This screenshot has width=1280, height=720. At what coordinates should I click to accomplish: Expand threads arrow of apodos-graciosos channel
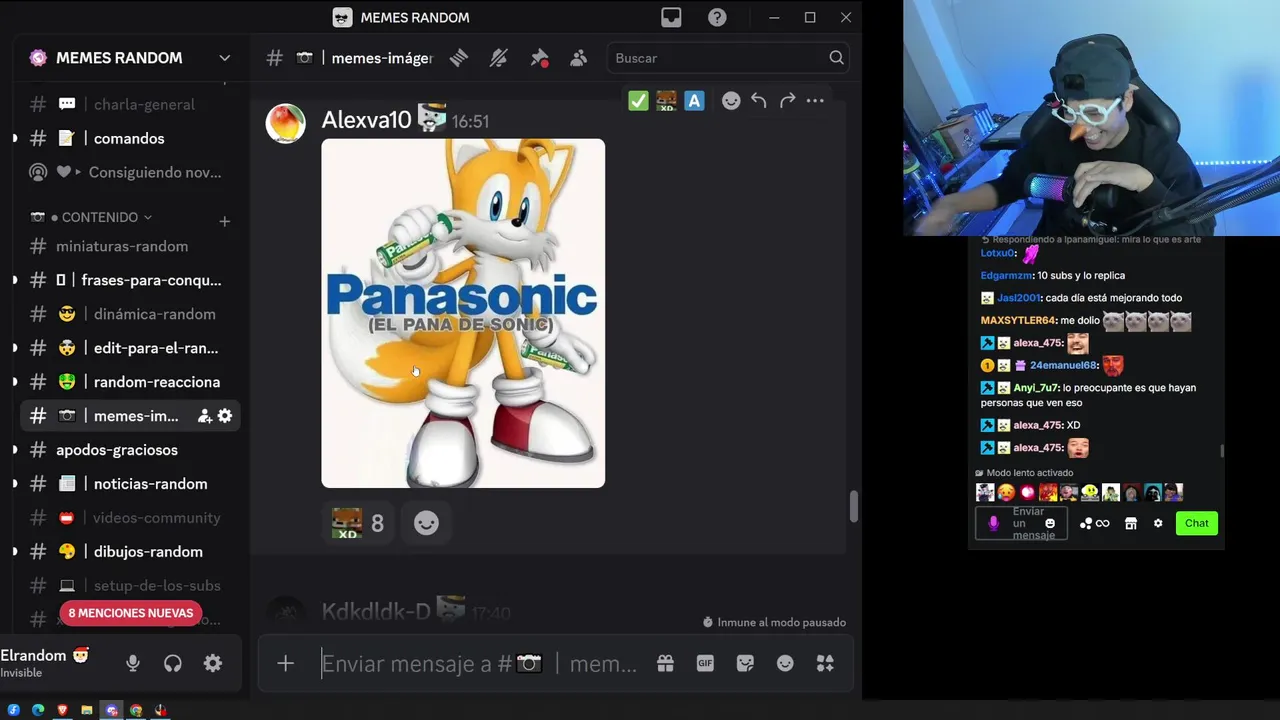[x=14, y=450]
